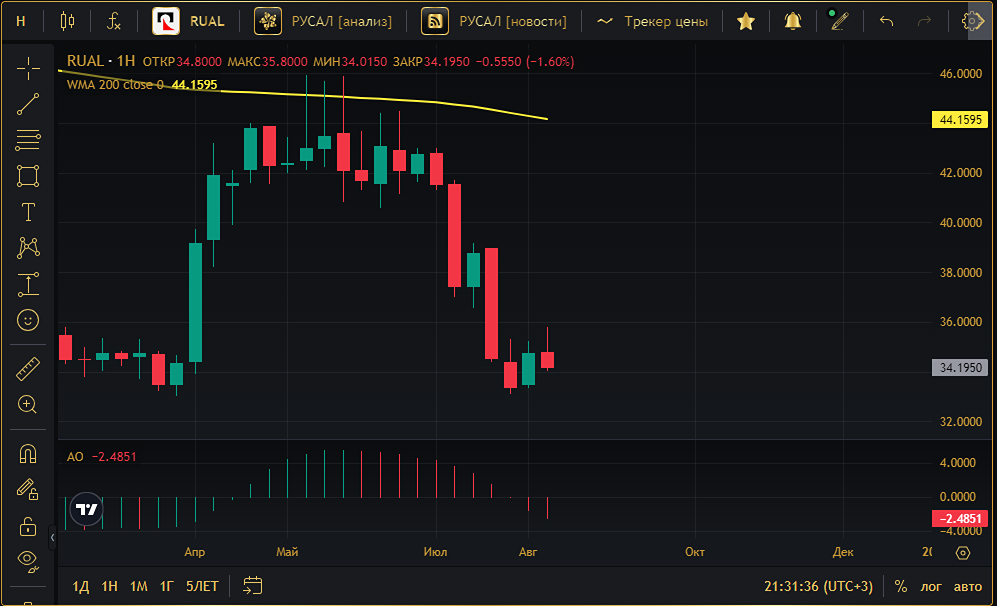Open chart settings gear in top bar
997x606 pixels.
[x=972, y=21]
